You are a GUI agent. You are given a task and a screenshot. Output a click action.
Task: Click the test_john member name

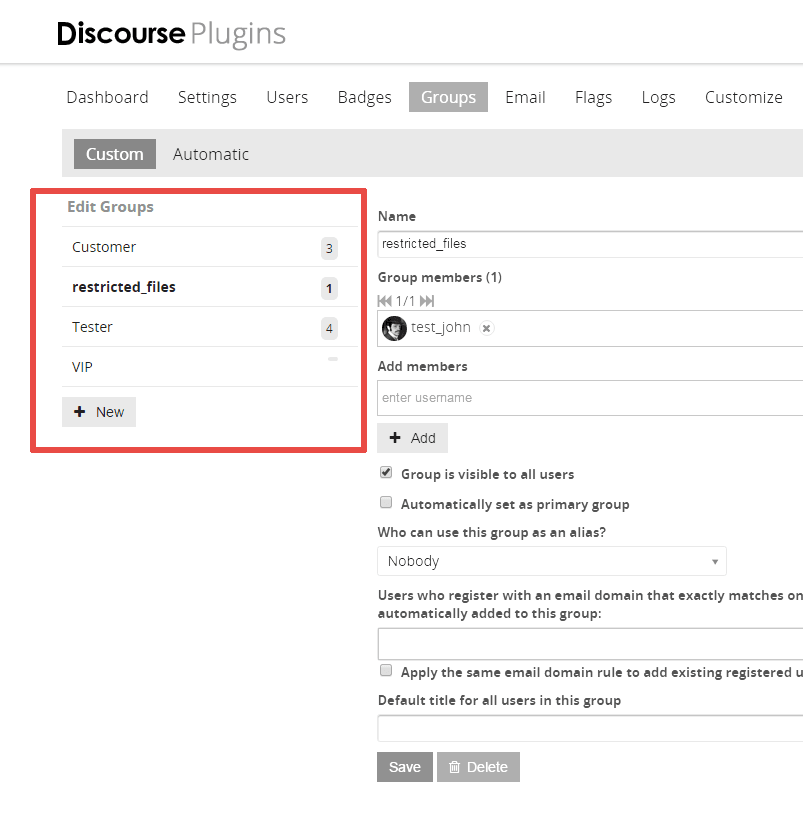(441, 327)
